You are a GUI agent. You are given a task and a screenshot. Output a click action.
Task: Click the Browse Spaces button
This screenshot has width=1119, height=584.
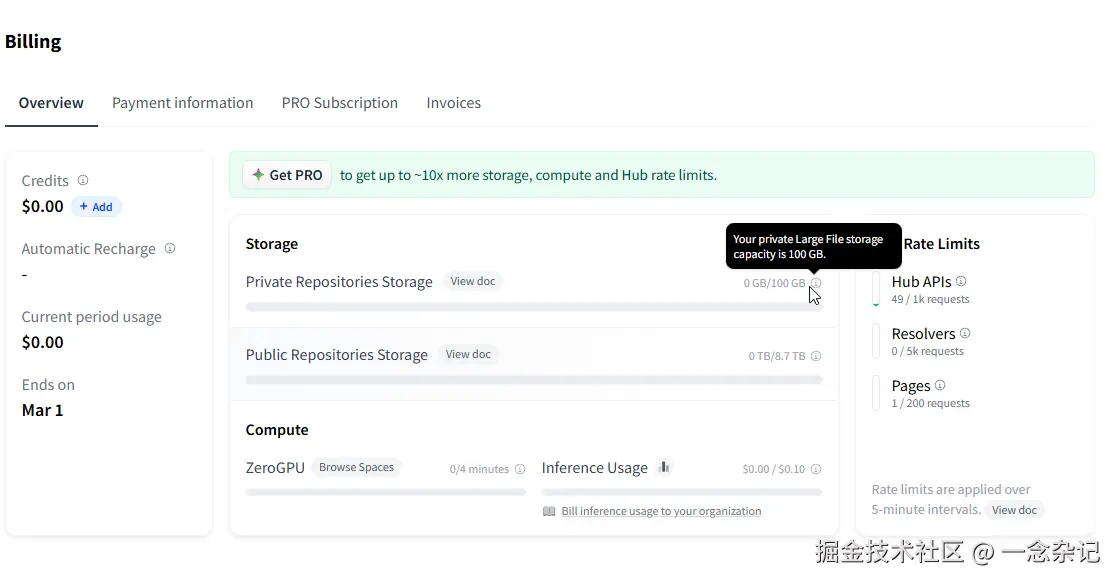point(356,467)
